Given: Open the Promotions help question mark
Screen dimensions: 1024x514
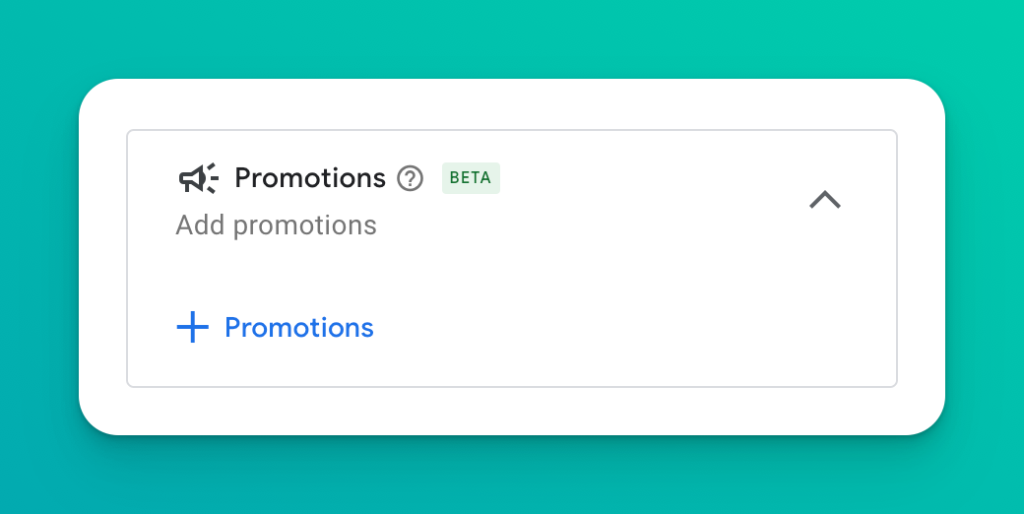Looking at the screenshot, I should tap(410, 178).
